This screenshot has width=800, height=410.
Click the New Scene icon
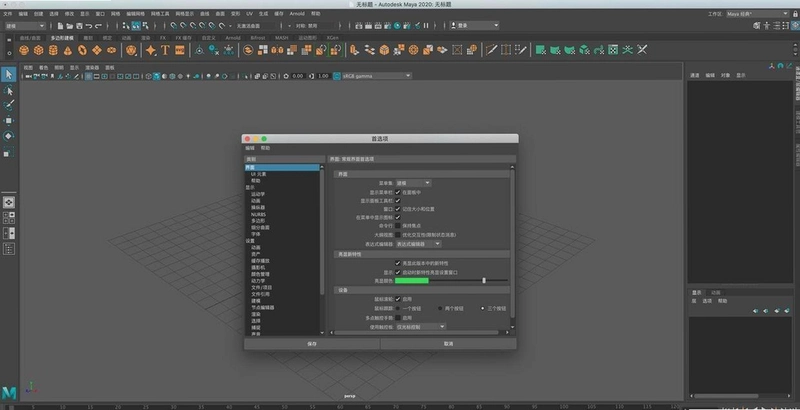tap(60, 25)
